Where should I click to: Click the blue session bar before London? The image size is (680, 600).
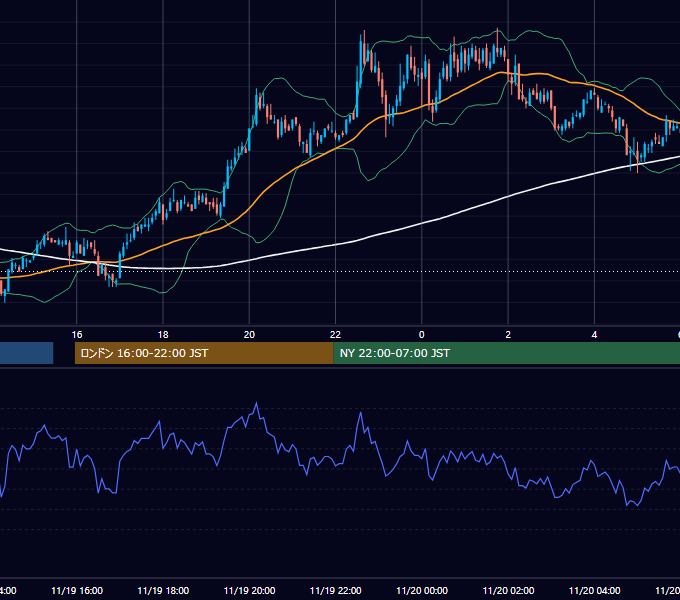pyautogui.click(x=26, y=353)
